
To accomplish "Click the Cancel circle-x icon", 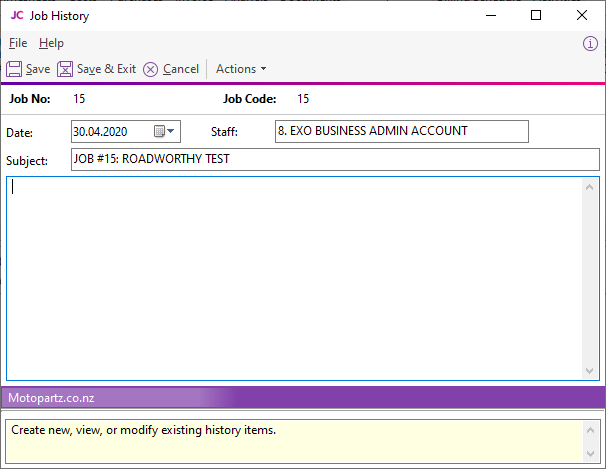I will (150, 69).
